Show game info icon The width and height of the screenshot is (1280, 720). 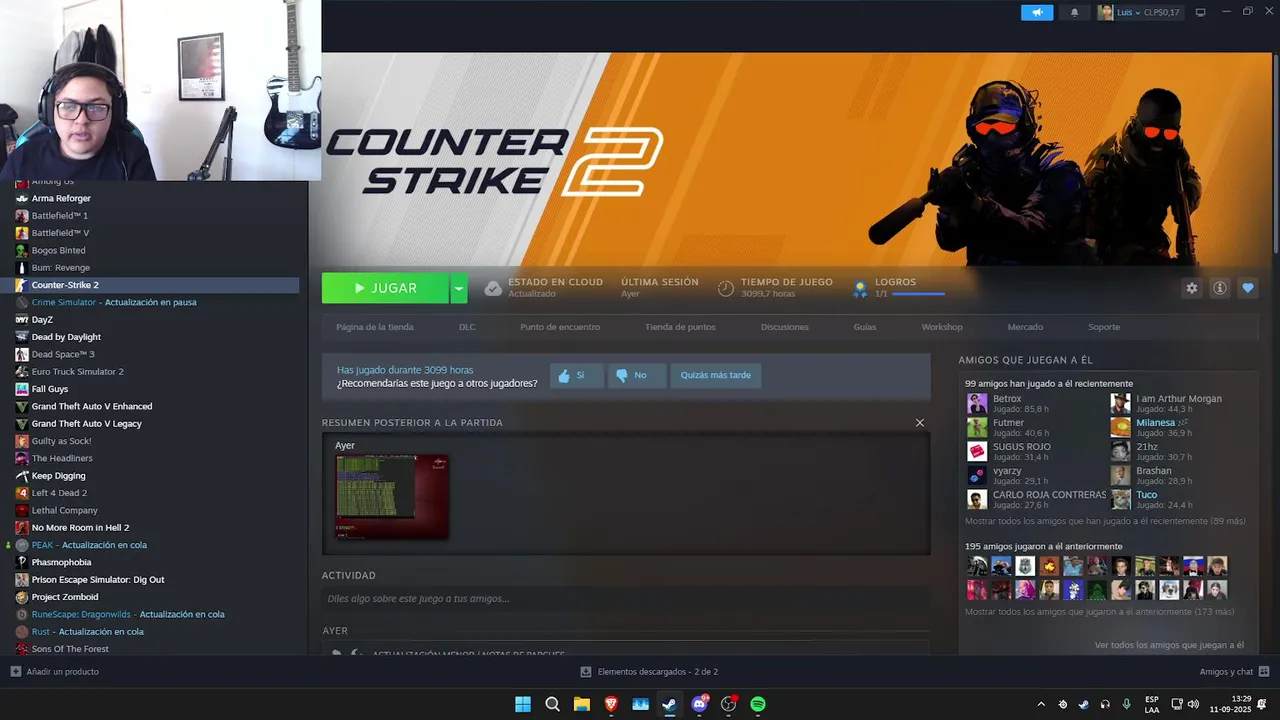[1220, 288]
